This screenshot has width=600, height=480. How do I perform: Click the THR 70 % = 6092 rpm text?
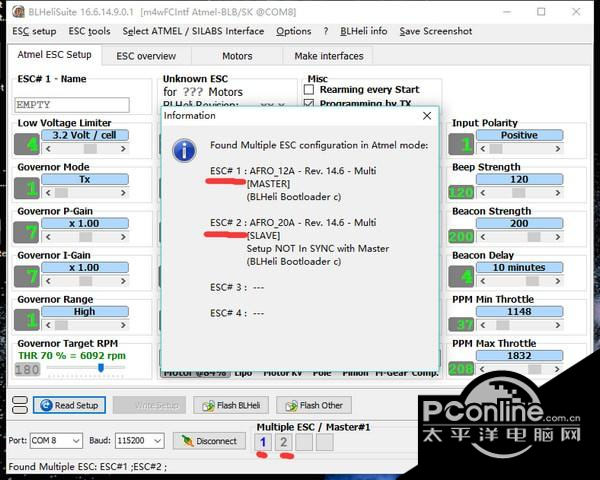(72, 356)
